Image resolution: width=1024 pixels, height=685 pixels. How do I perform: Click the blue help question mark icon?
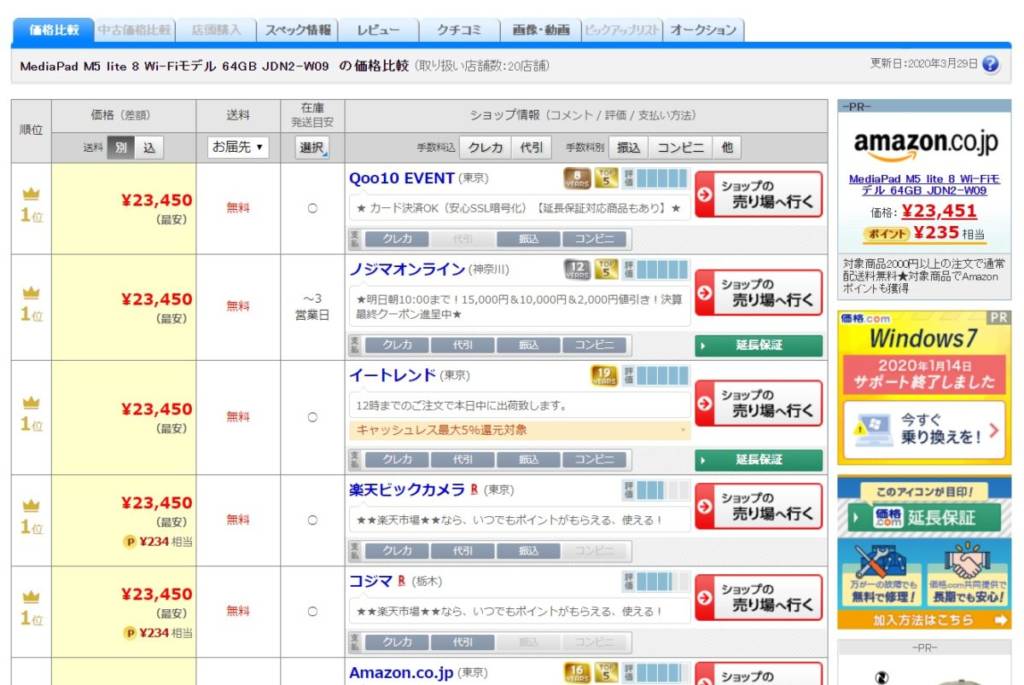[990, 64]
